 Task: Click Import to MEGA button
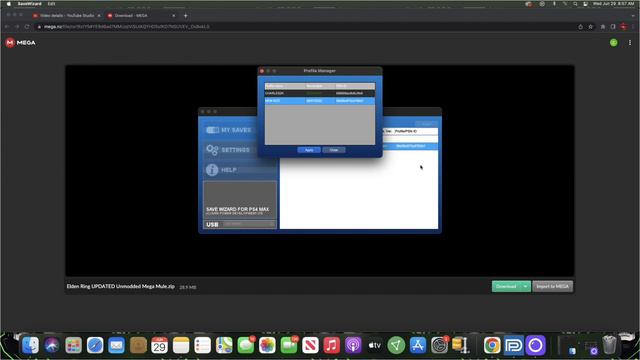[x=553, y=287]
